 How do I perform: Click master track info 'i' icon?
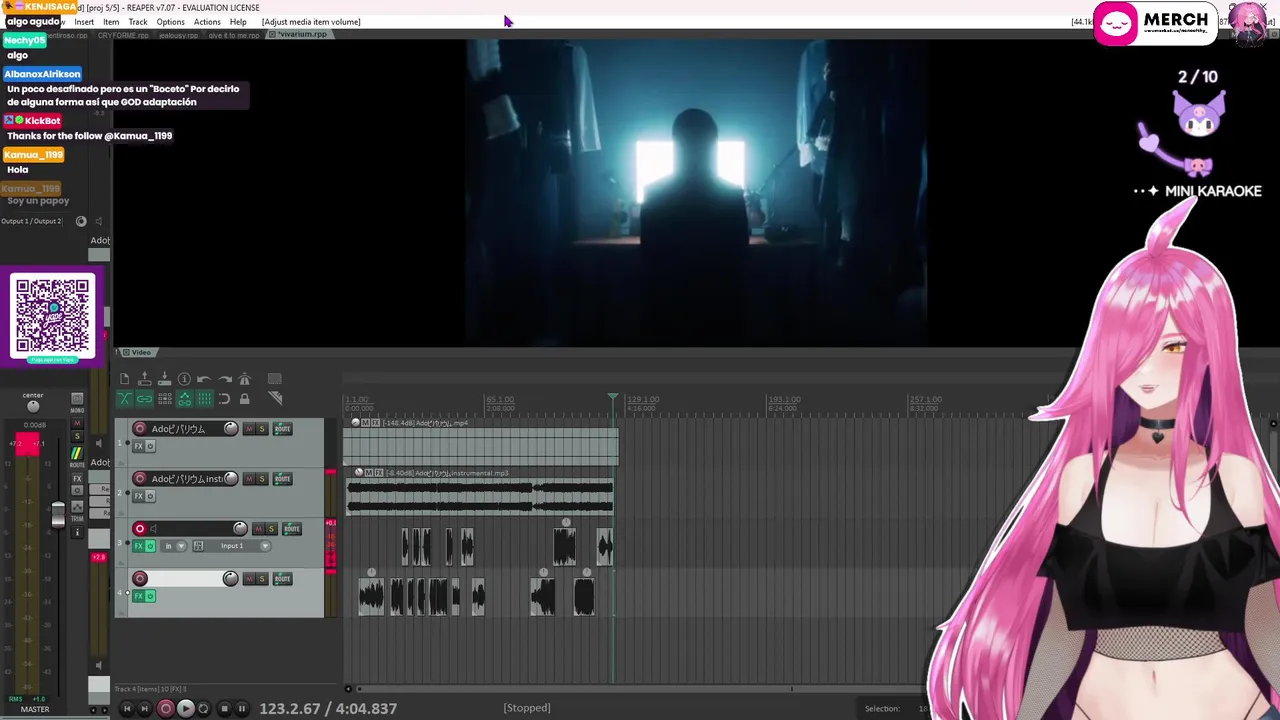click(x=77, y=532)
